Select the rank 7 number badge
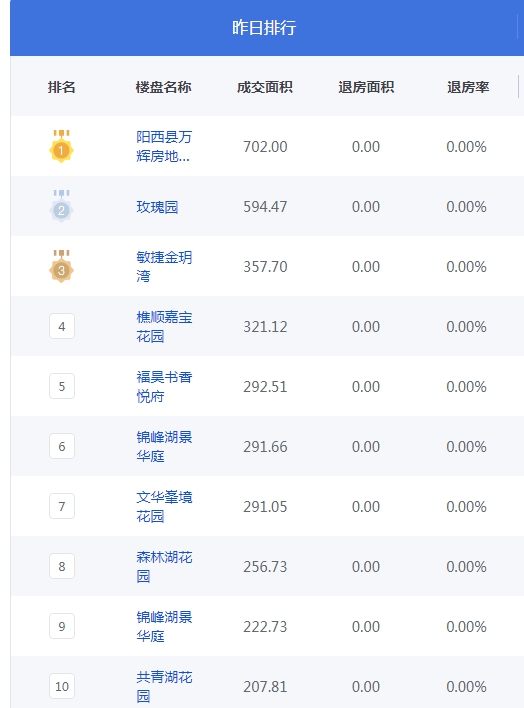Viewport: 524px width, 708px height. 62,507
